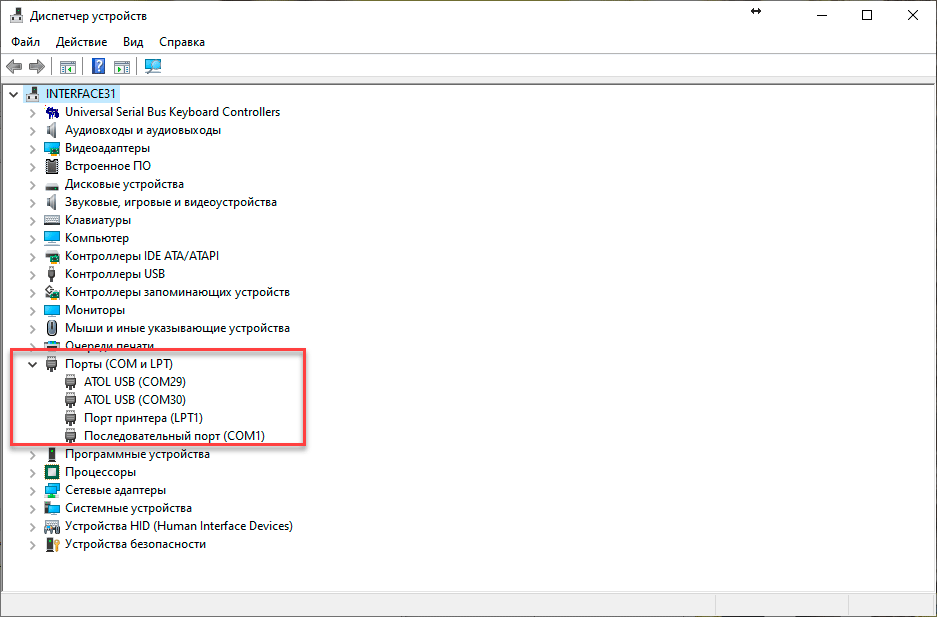Open the Вид menu
This screenshot has height=617, width=937.
pos(133,42)
